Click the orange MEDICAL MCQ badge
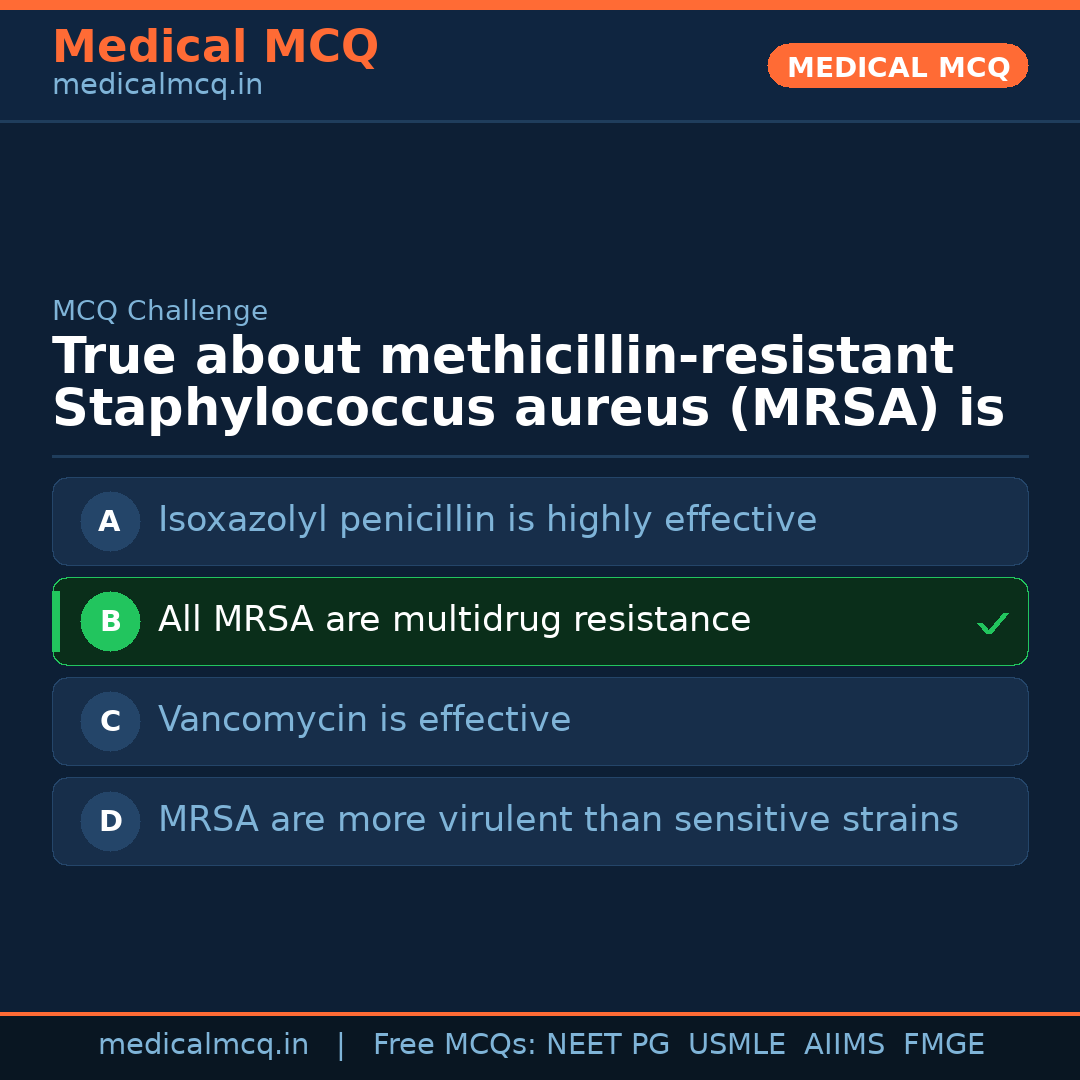The height and width of the screenshot is (1080, 1080). [897, 66]
